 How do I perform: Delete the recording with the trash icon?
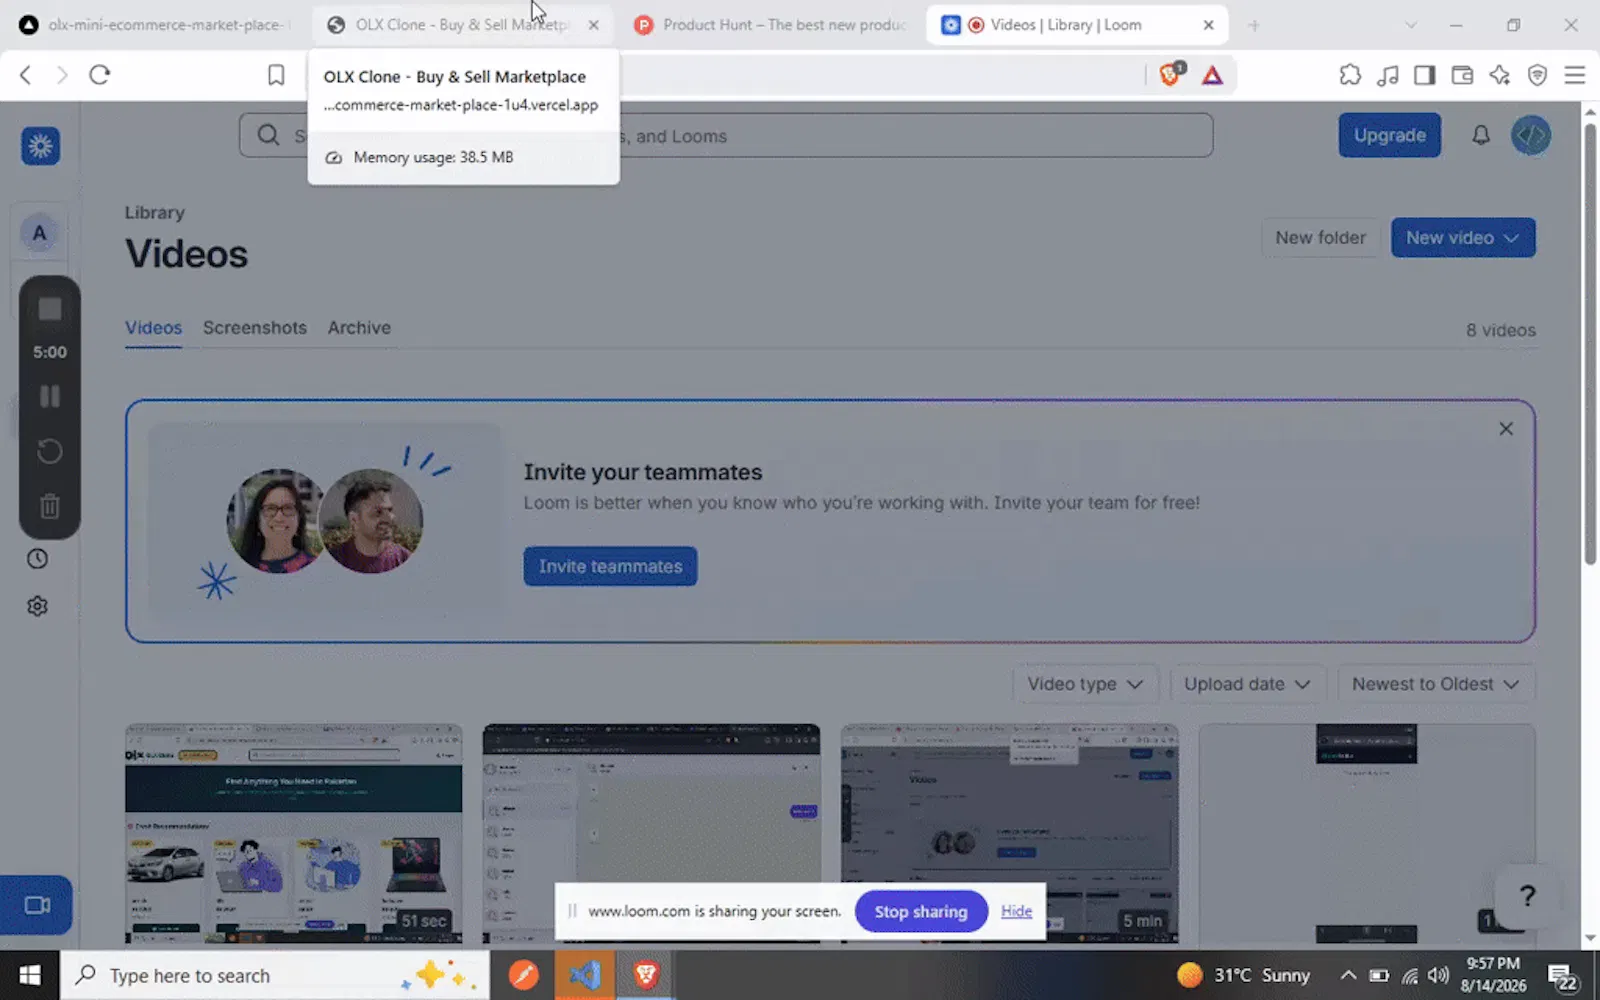(50, 506)
